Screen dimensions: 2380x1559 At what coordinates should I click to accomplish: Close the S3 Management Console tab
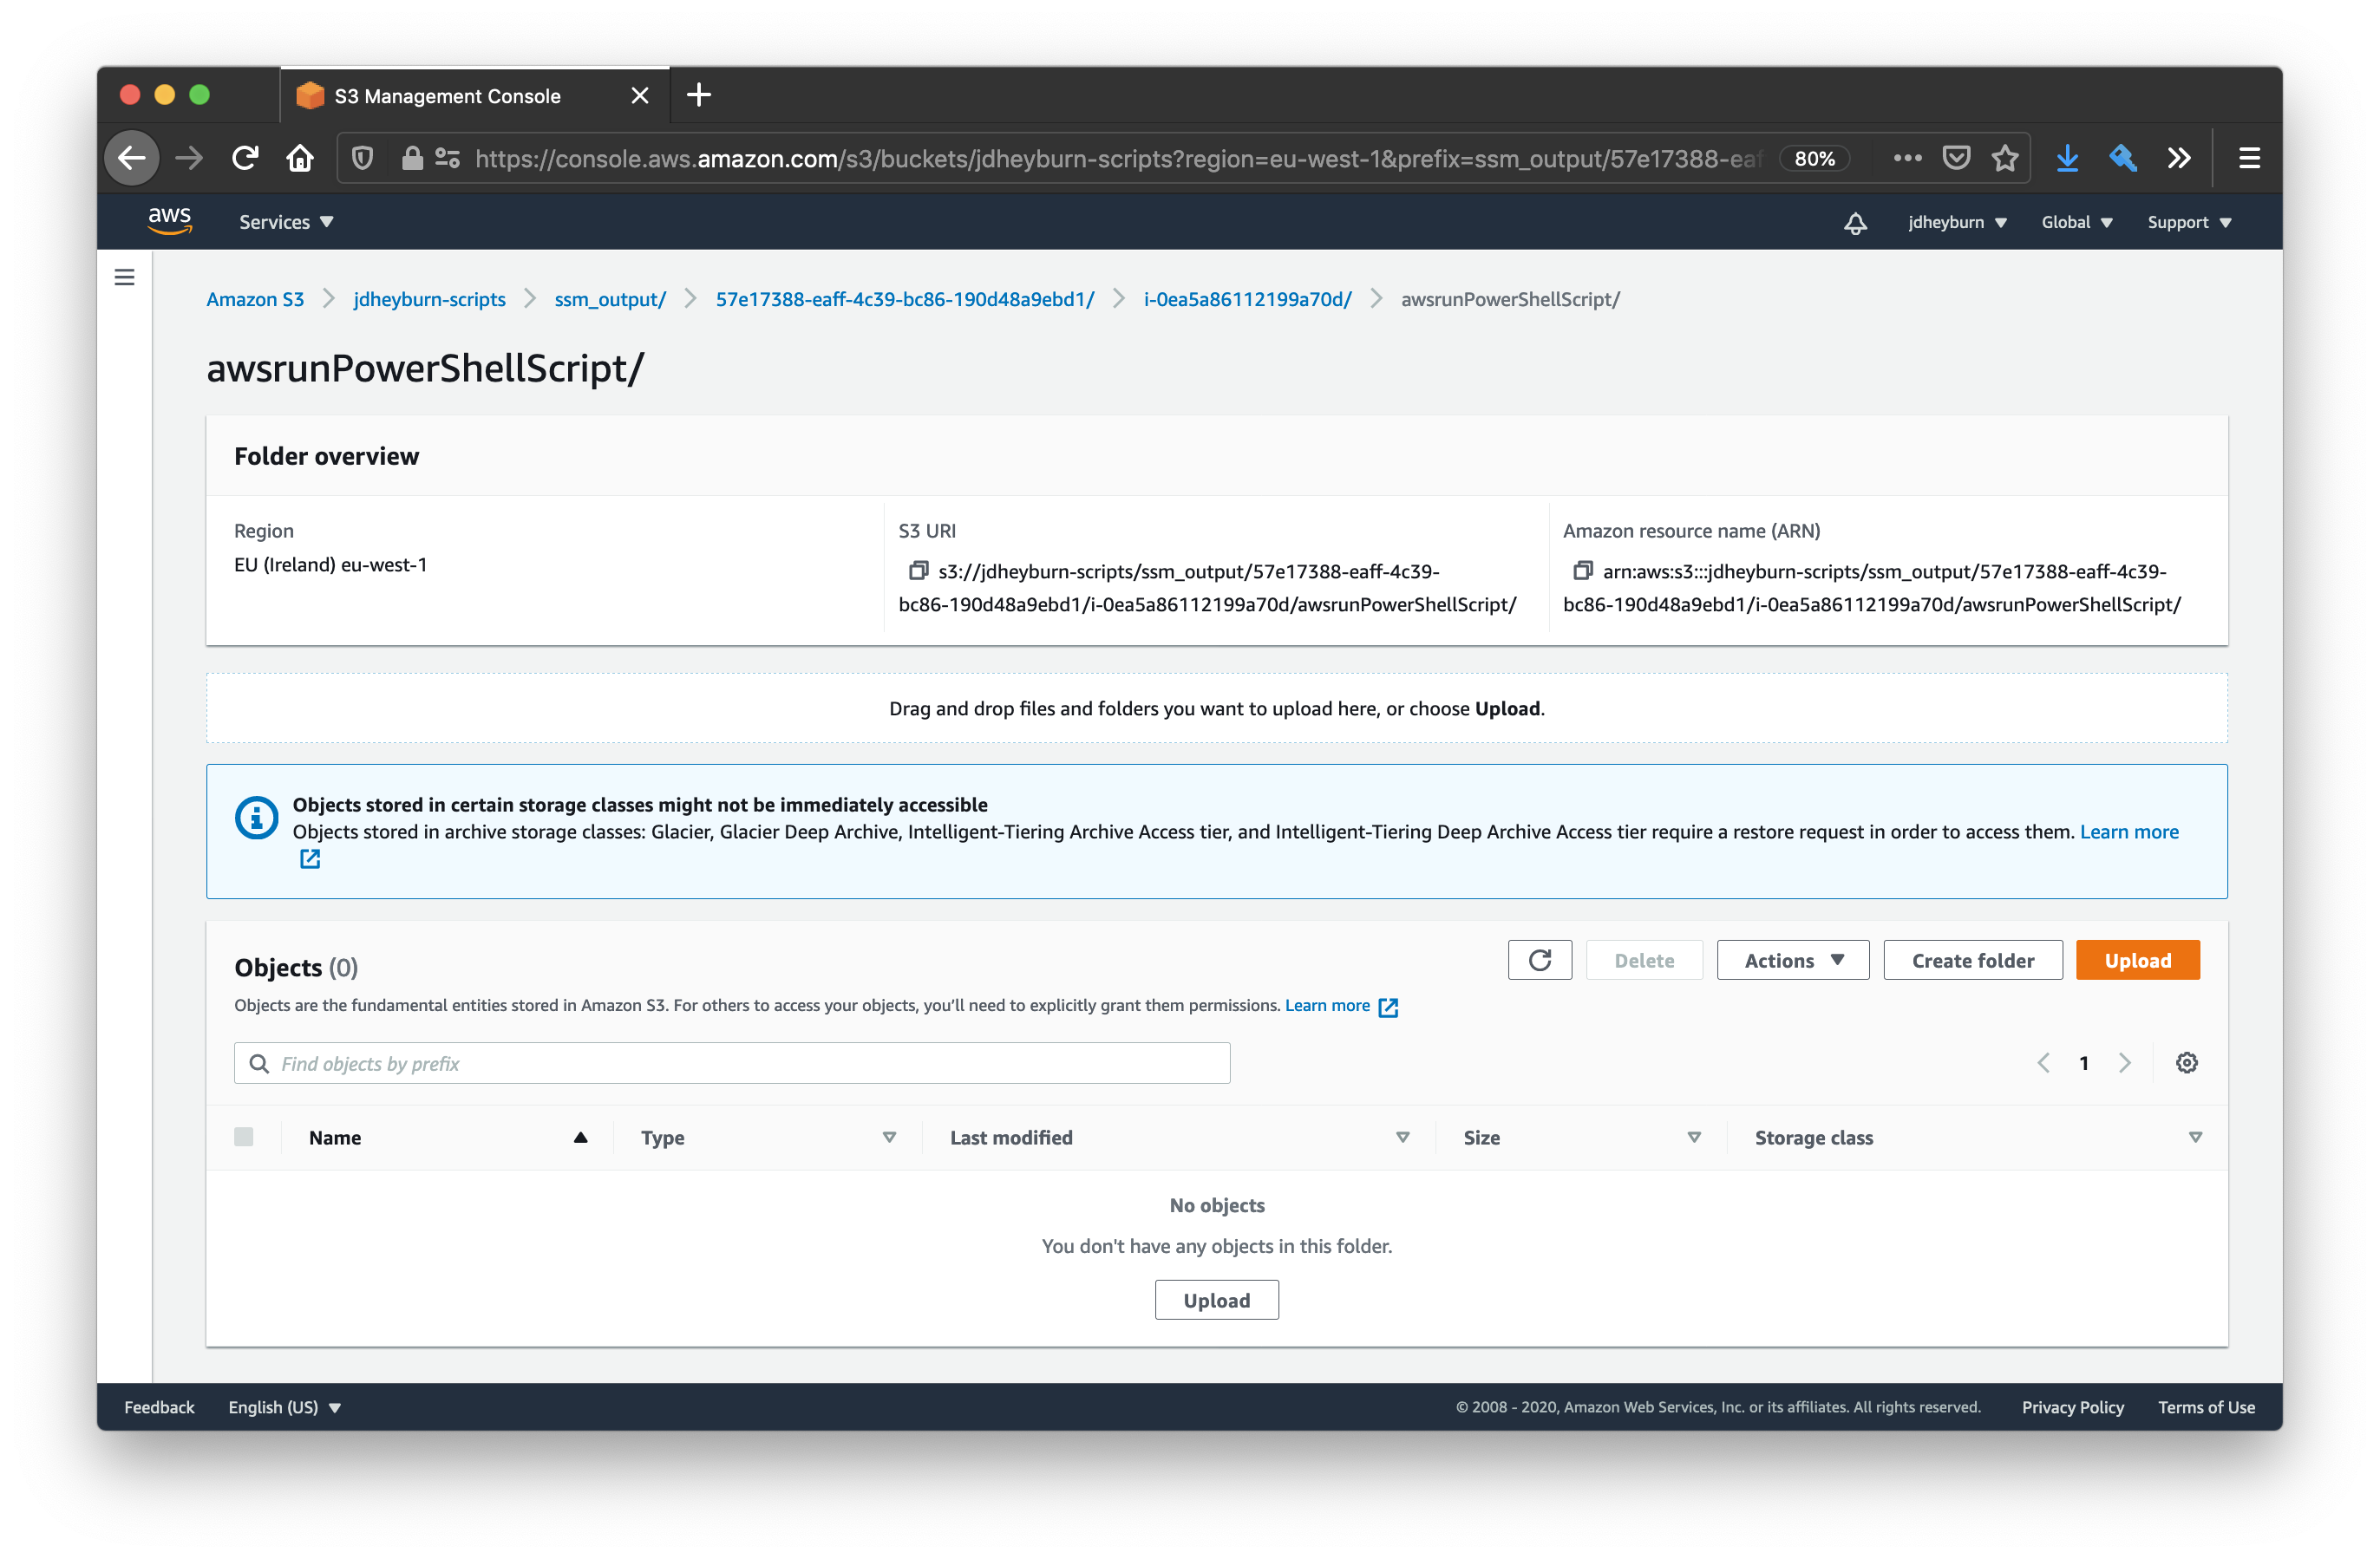pos(640,95)
